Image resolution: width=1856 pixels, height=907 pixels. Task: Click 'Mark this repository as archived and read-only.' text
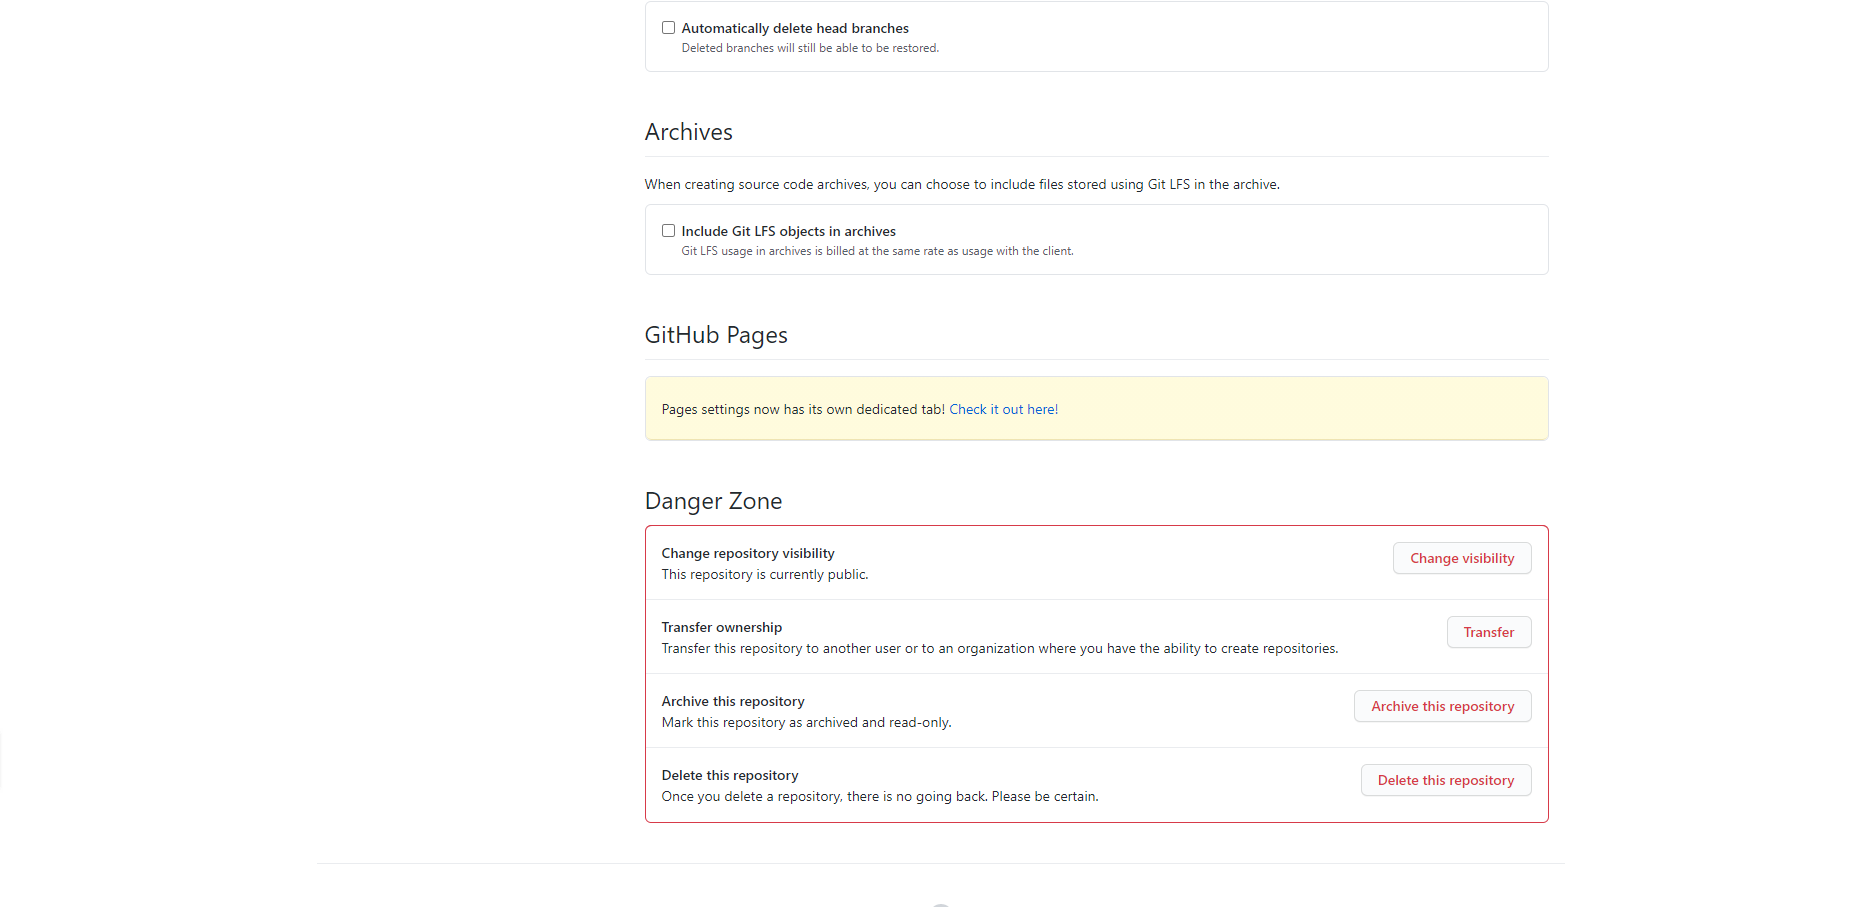[807, 722]
